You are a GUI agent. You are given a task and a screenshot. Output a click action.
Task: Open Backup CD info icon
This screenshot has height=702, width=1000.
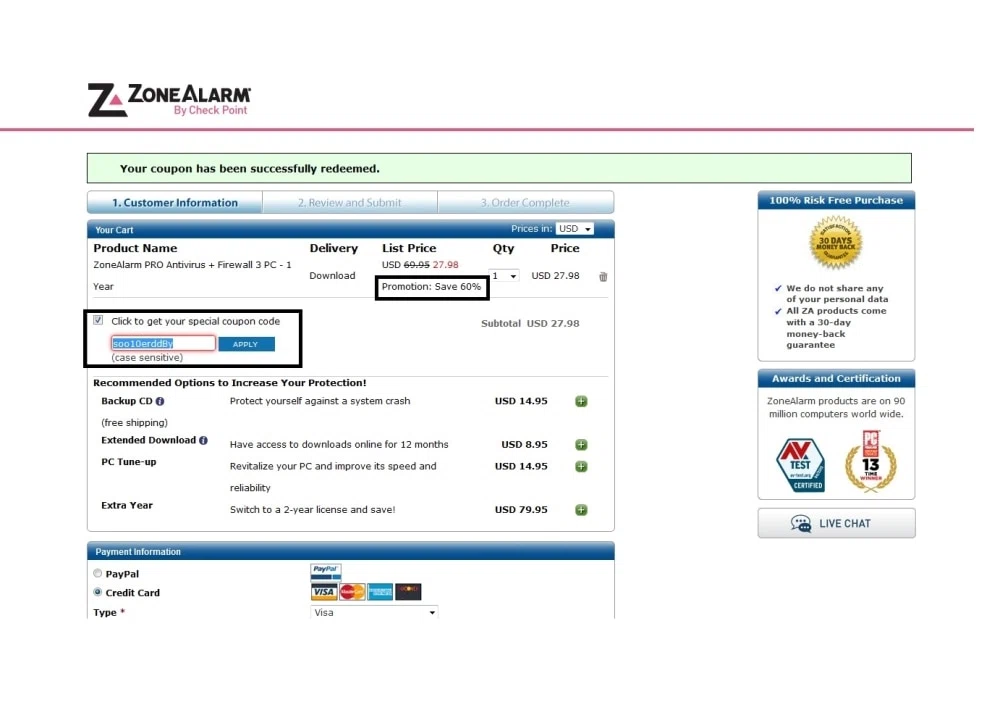pyautogui.click(x=160, y=401)
